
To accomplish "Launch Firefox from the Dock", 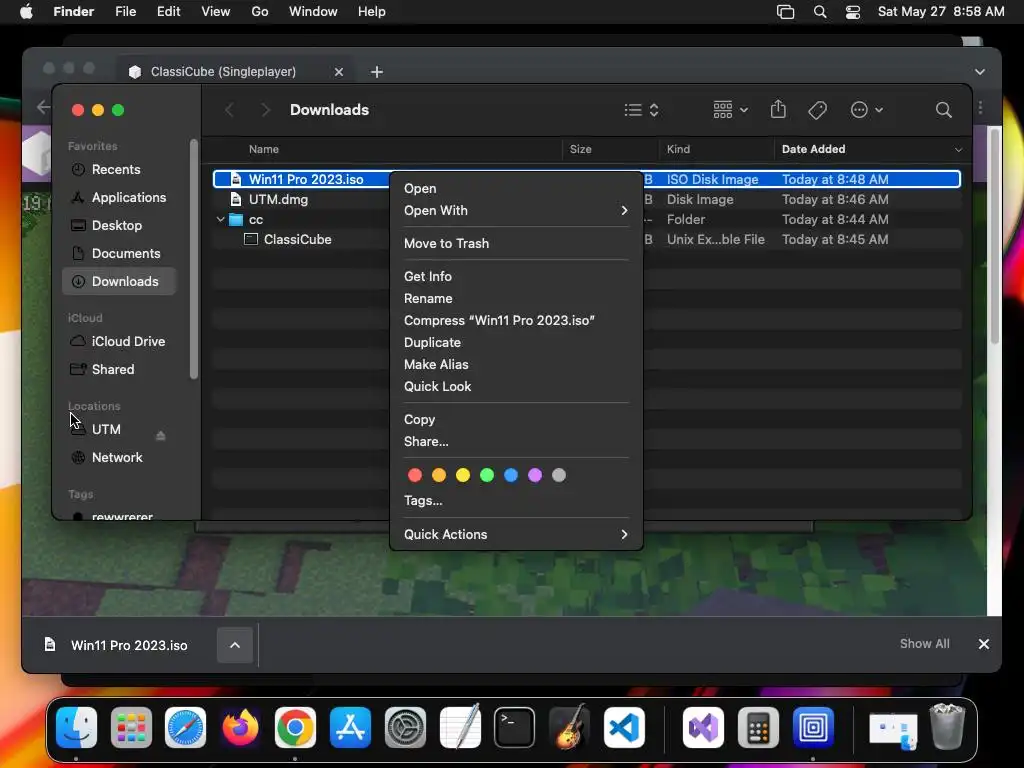I will (240, 727).
